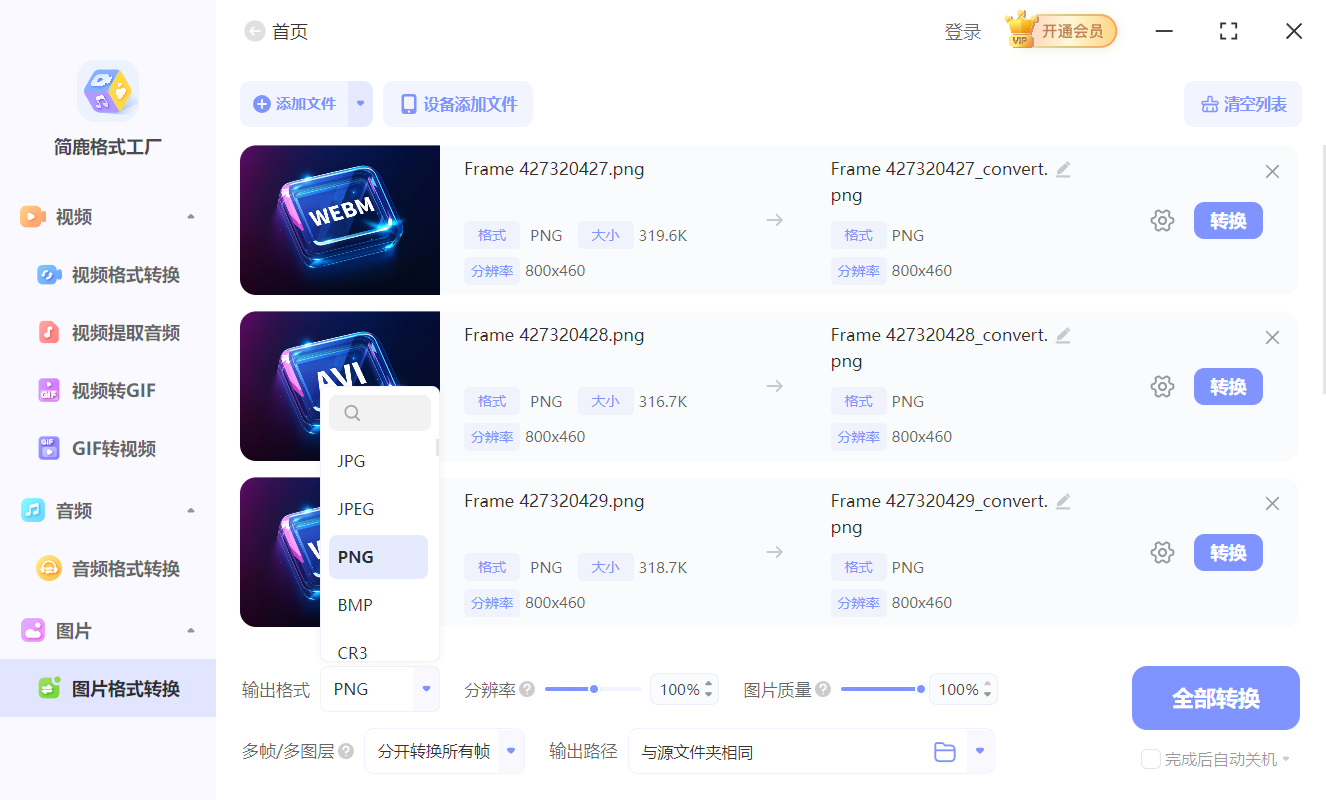Edit output name of Frame 427320427_convert

(1063, 170)
